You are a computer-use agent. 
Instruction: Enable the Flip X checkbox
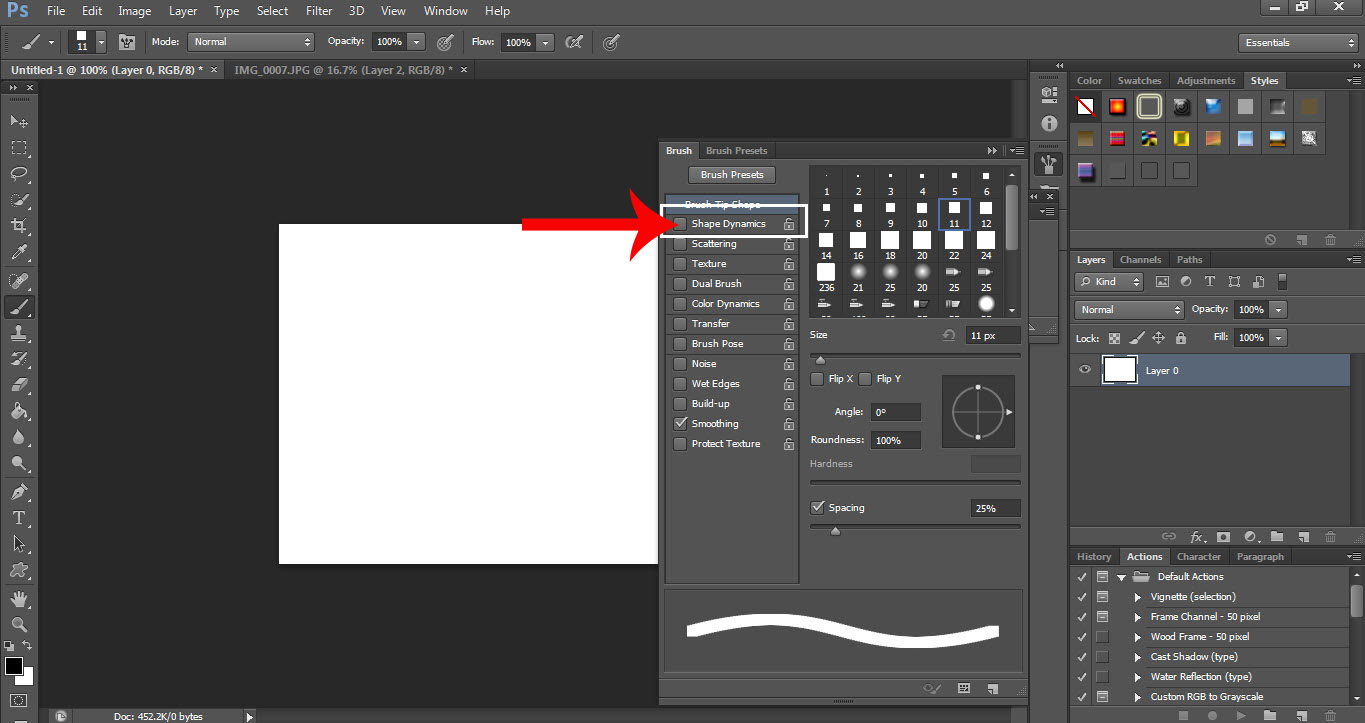[x=817, y=379]
